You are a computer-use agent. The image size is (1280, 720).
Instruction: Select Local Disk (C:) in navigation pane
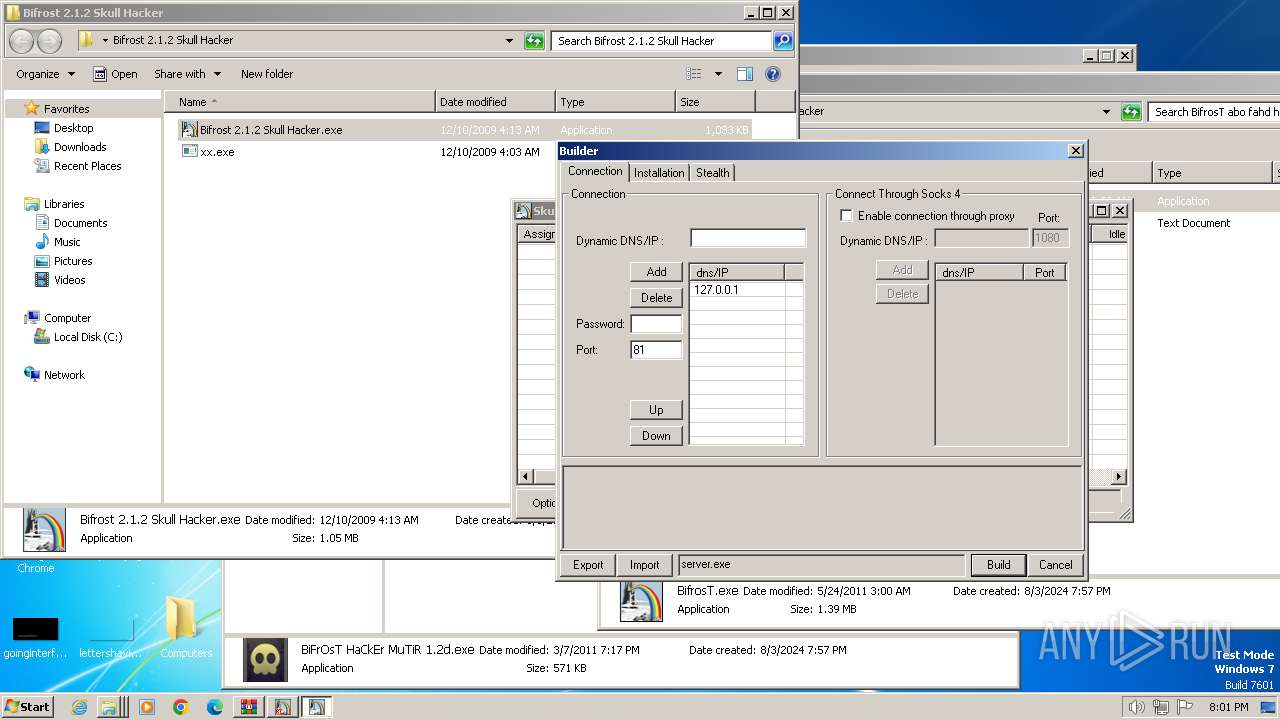coord(88,337)
